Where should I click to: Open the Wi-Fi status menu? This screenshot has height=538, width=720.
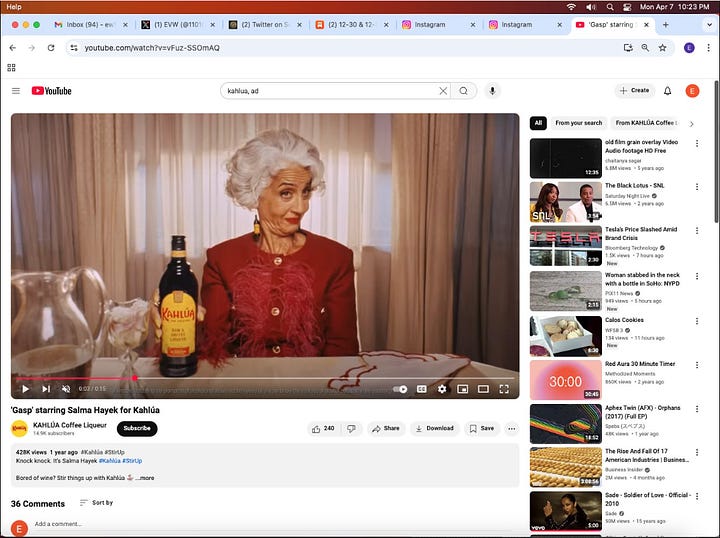coord(571,7)
